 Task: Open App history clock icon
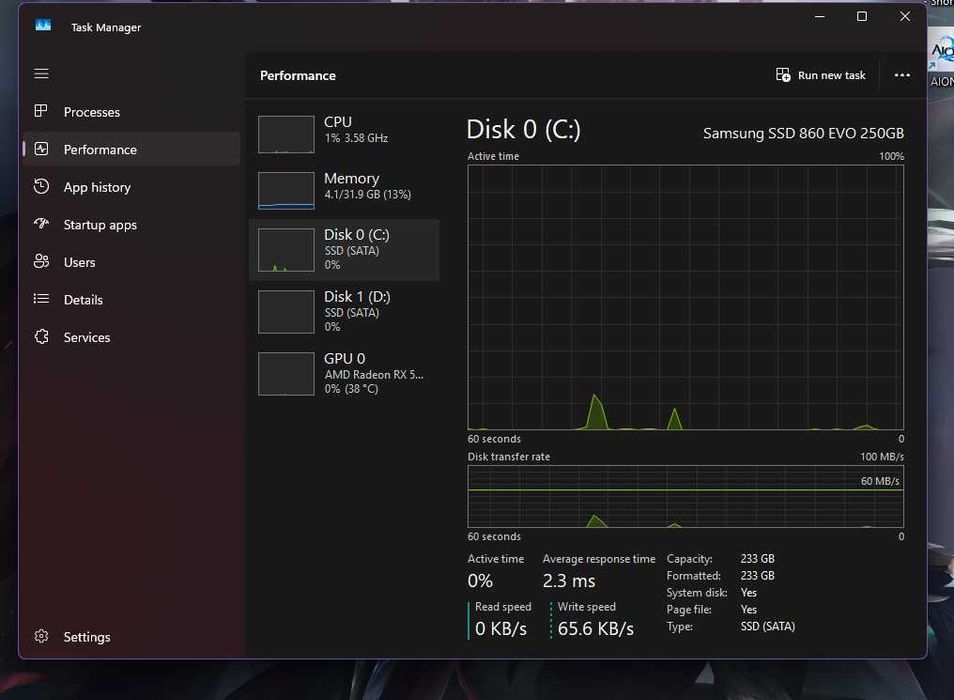[41, 187]
